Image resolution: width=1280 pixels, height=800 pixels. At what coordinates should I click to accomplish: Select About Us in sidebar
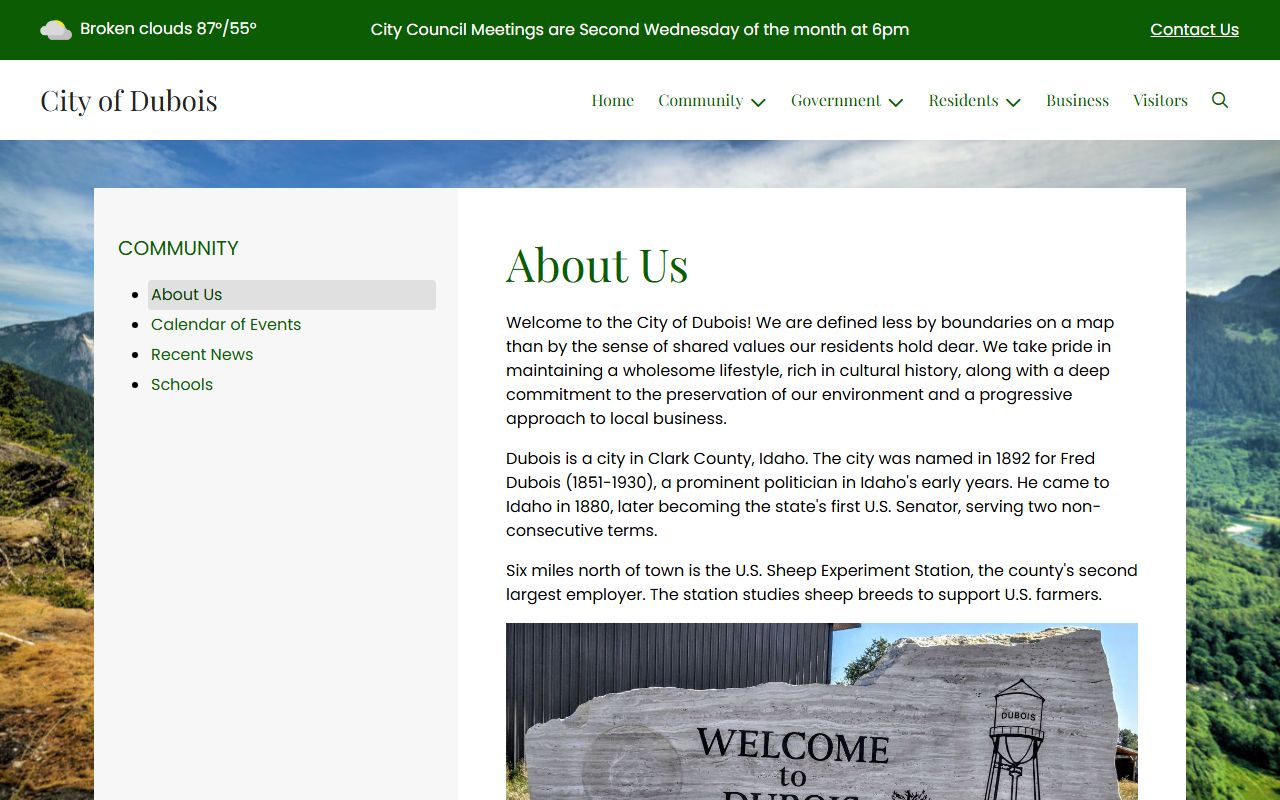292,295
